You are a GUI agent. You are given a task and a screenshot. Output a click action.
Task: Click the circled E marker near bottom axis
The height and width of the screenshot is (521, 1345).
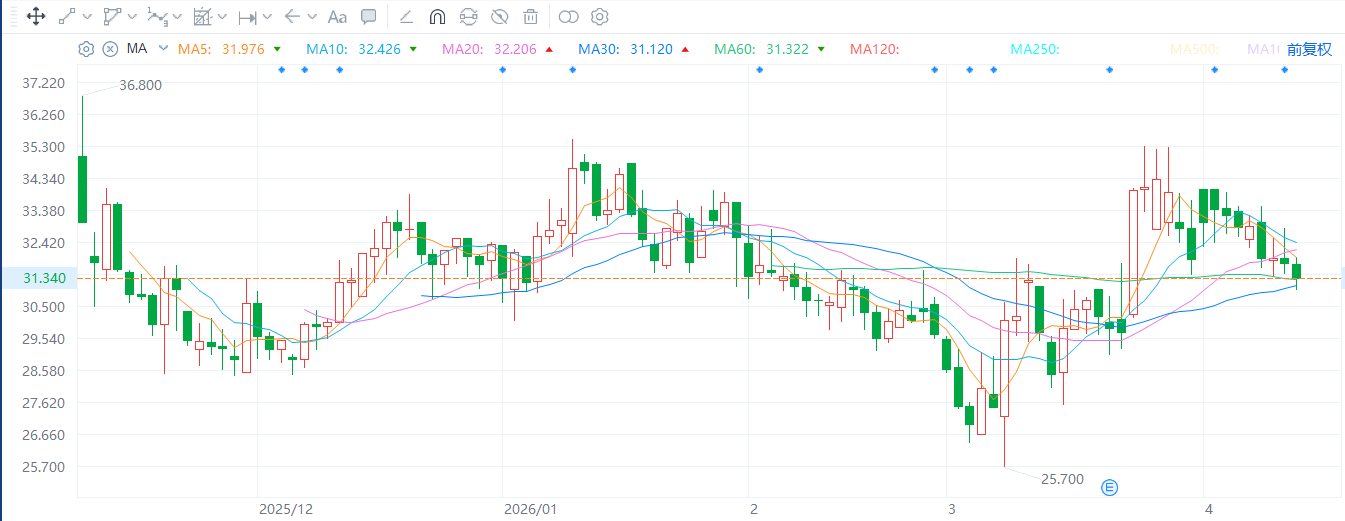click(1109, 487)
